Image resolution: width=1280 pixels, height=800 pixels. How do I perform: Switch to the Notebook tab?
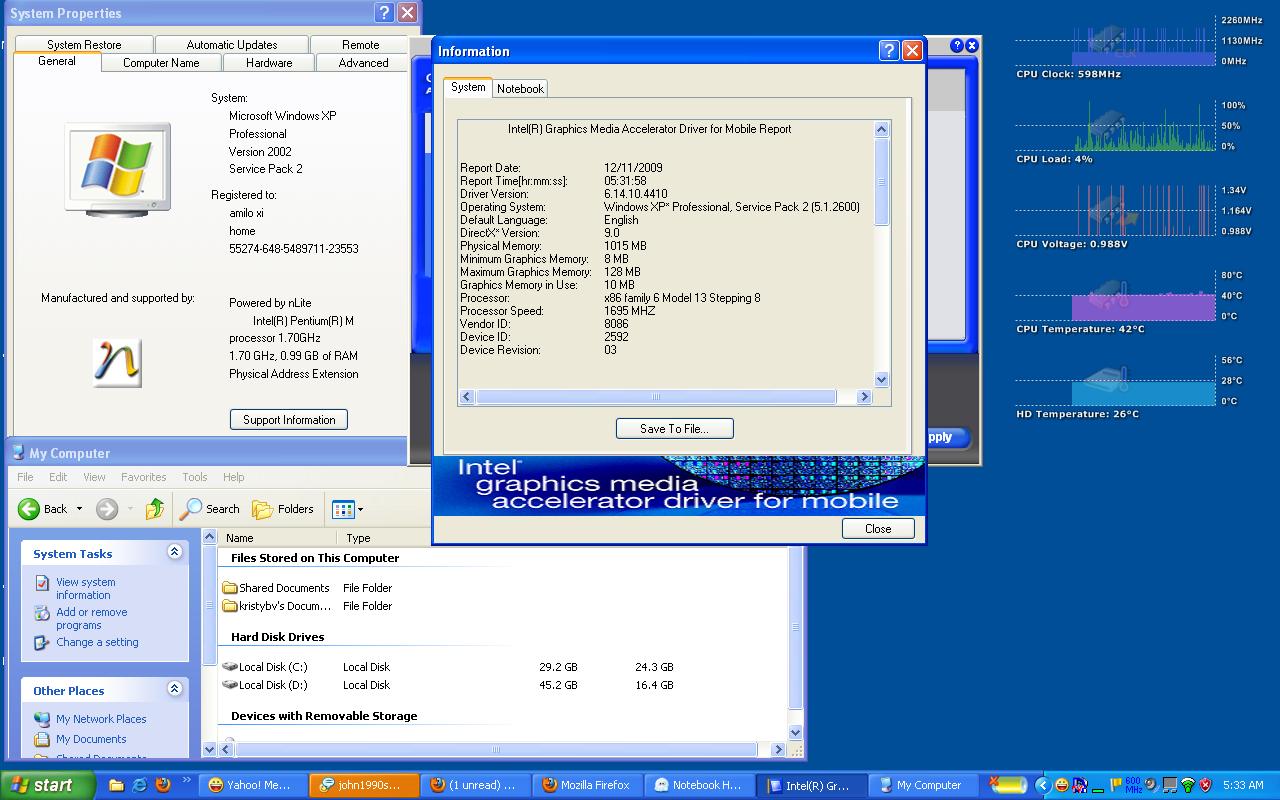(520, 89)
